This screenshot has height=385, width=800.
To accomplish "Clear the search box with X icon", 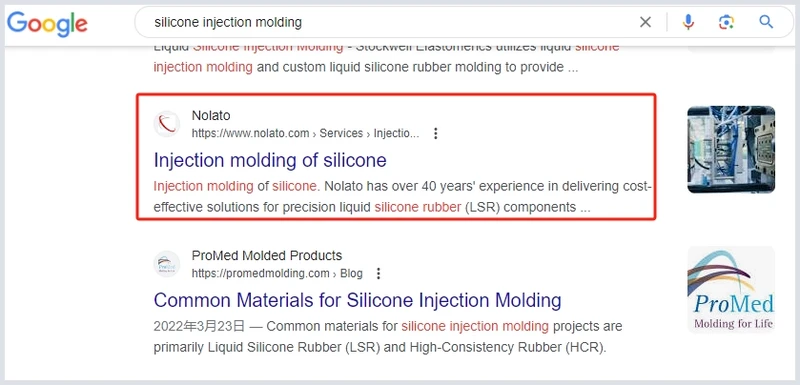I will [645, 22].
